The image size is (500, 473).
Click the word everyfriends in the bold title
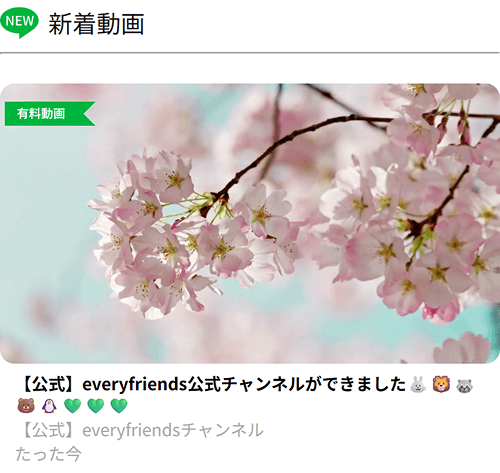[x=135, y=385]
